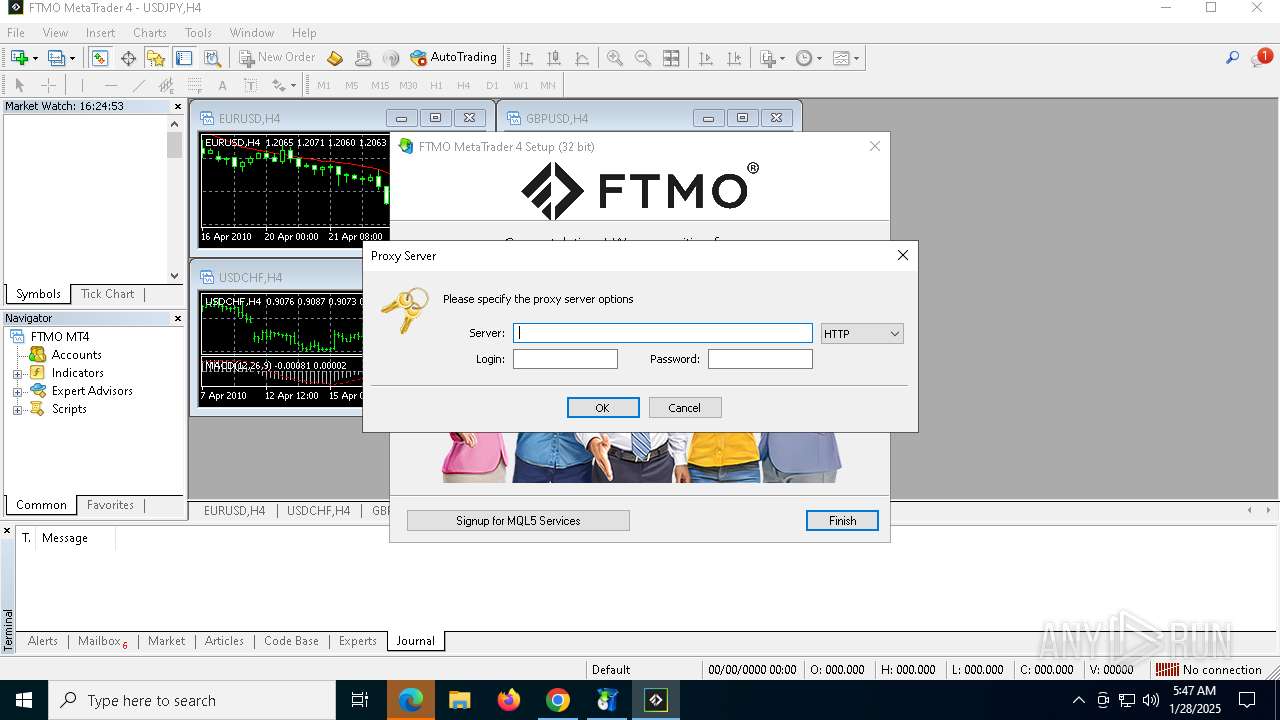Open the New Chart toolbar button

(23, 58)
